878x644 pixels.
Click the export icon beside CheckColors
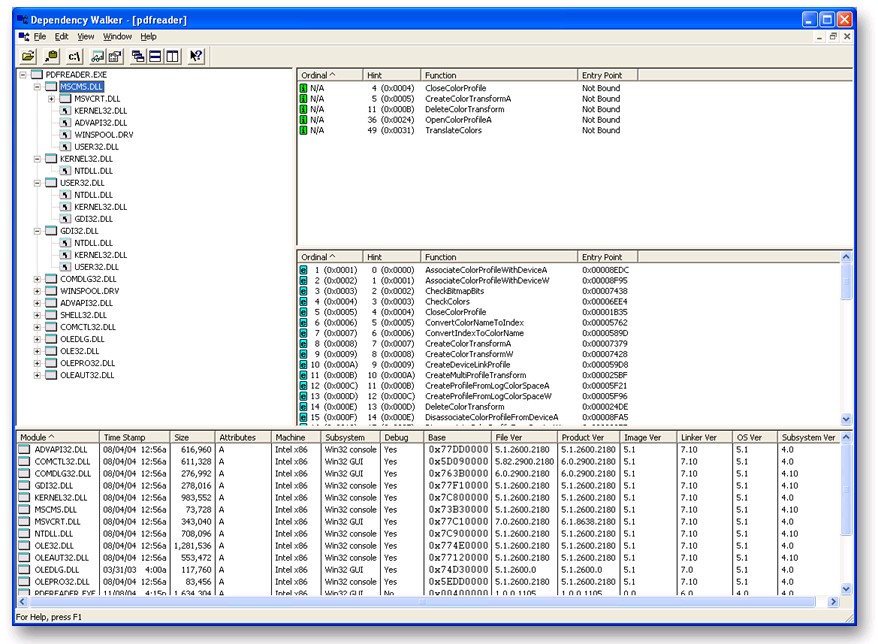pyautogui.click(x=303, y=302)
